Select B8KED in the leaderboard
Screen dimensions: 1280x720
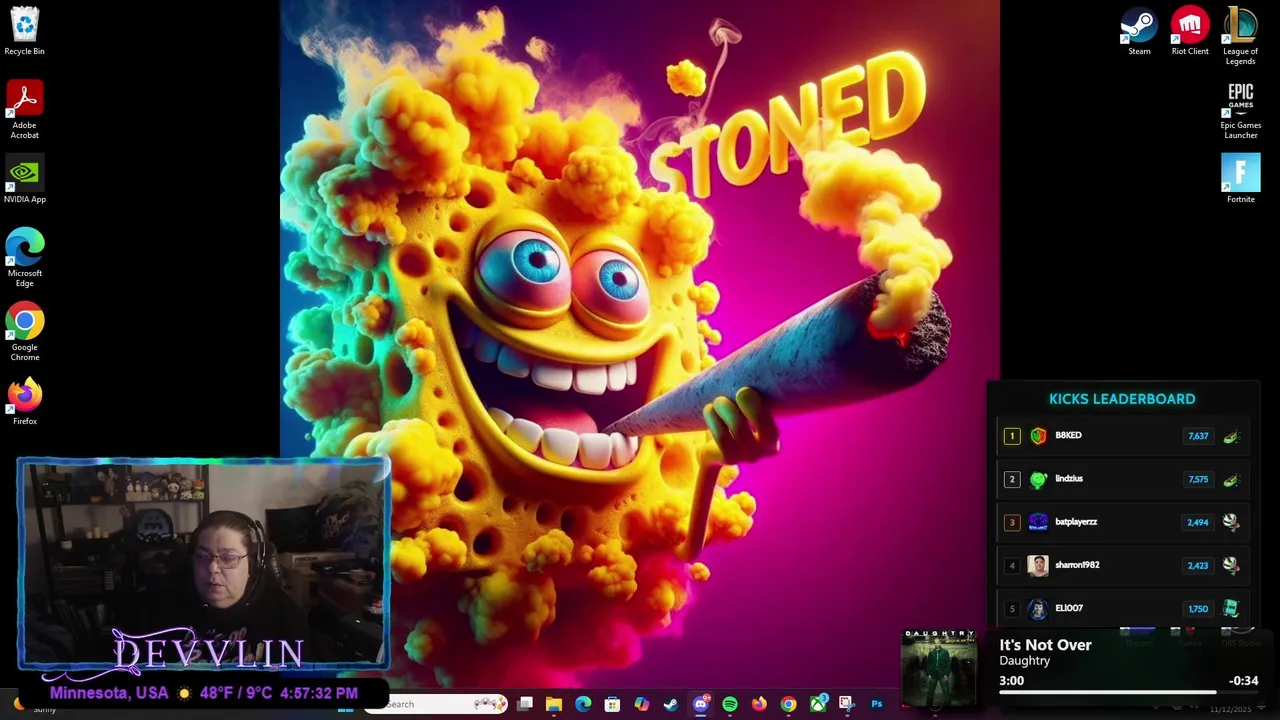tap(1122, 436)
